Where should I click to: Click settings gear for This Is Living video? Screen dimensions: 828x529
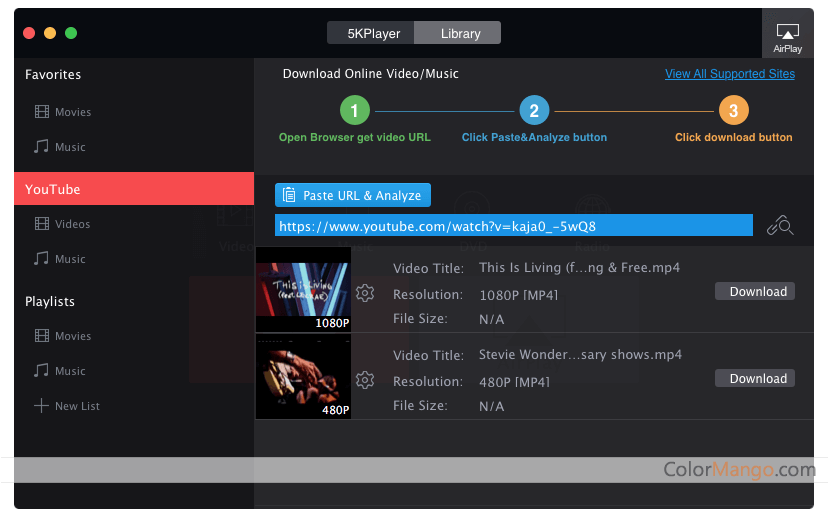pyautogui.click(x=365, y=293)
